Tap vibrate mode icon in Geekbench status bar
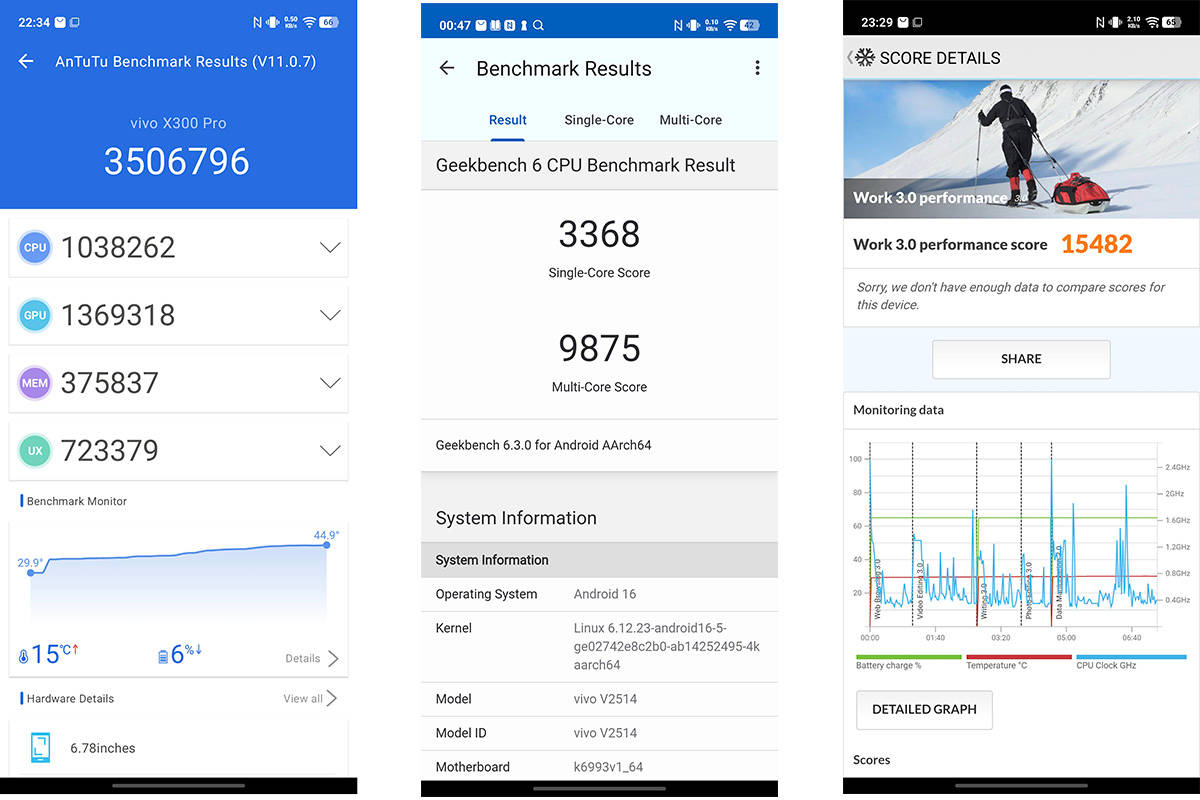Viewport: 1200px width, 800px height. click(695, 25)
